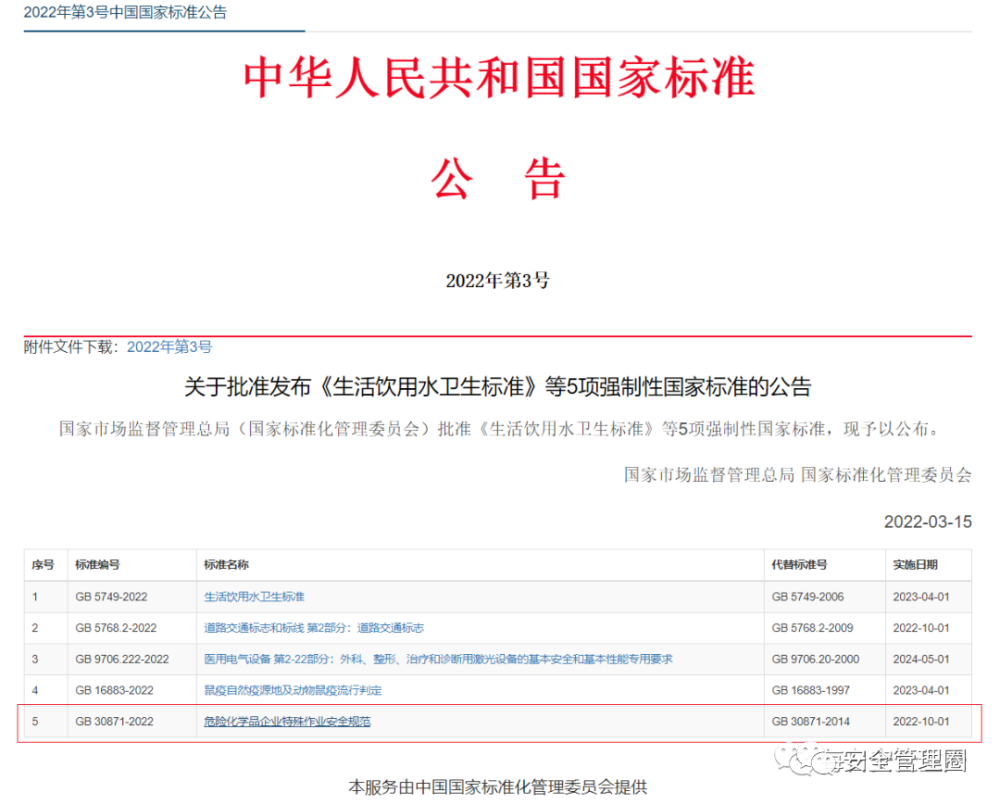The width and height of the screenshot is (1000, 805).
Task: Click the 2024-05-01 implementation date cell
Action: tap(921, 659)
